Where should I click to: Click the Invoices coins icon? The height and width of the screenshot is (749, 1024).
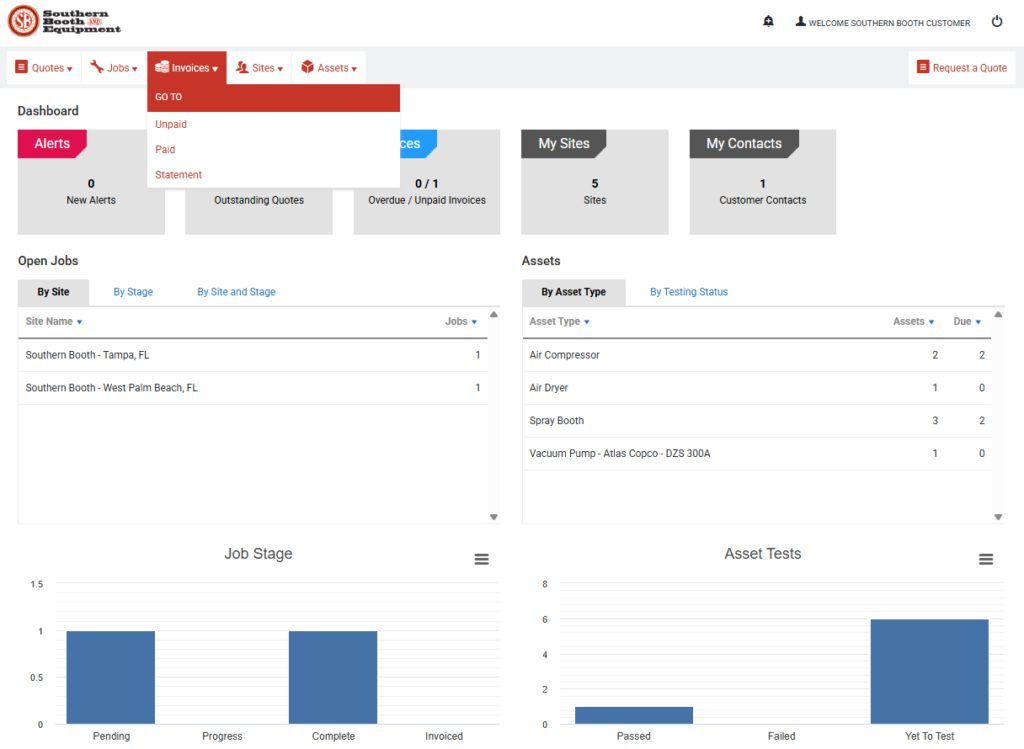coord(161,67)
